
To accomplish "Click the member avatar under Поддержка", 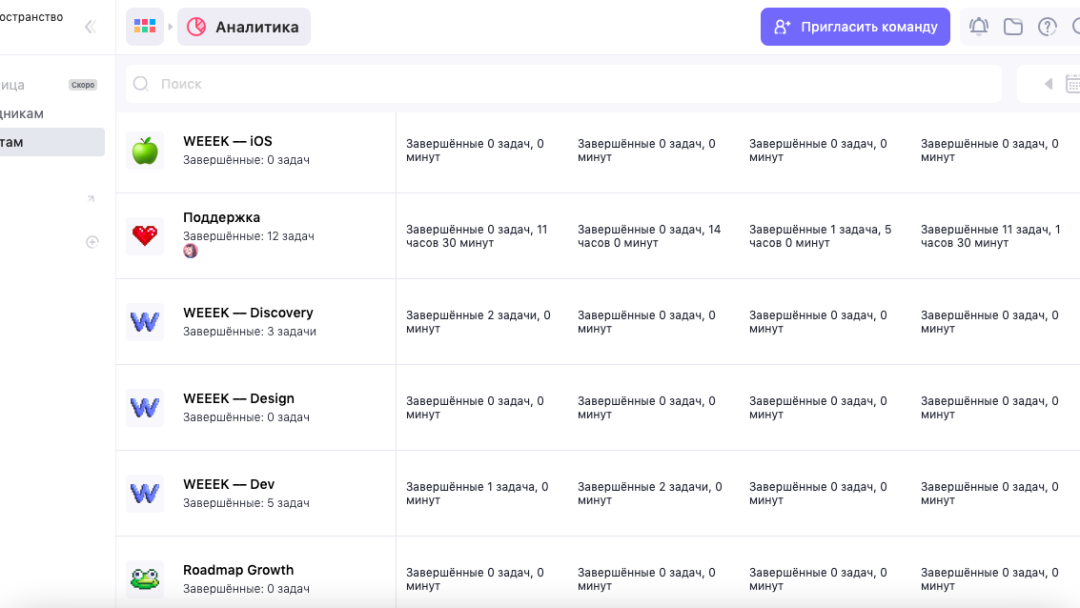I will 190,251.
